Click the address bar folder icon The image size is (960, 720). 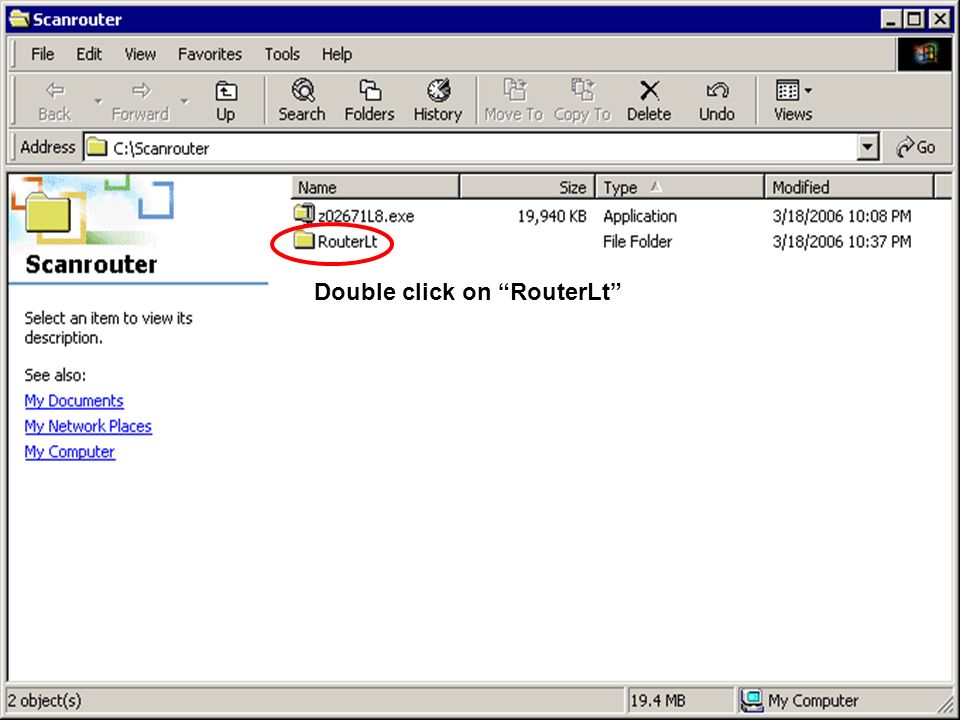pyautogui.click(x=96, y=147)
